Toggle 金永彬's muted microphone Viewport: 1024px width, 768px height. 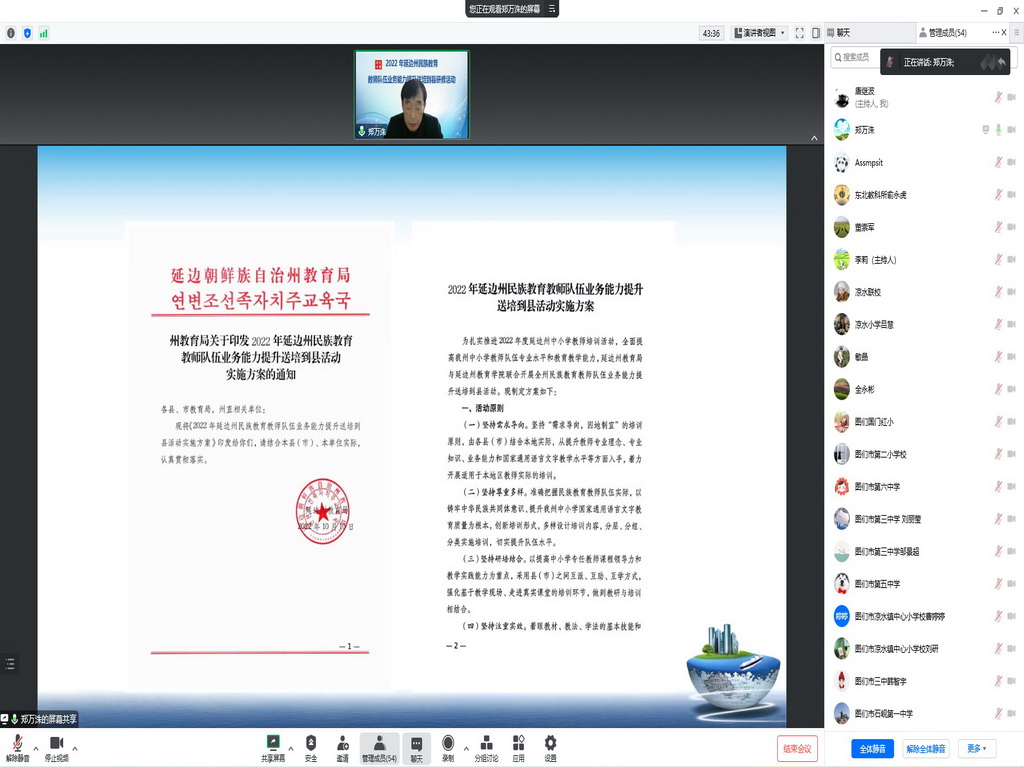point(998,389)
